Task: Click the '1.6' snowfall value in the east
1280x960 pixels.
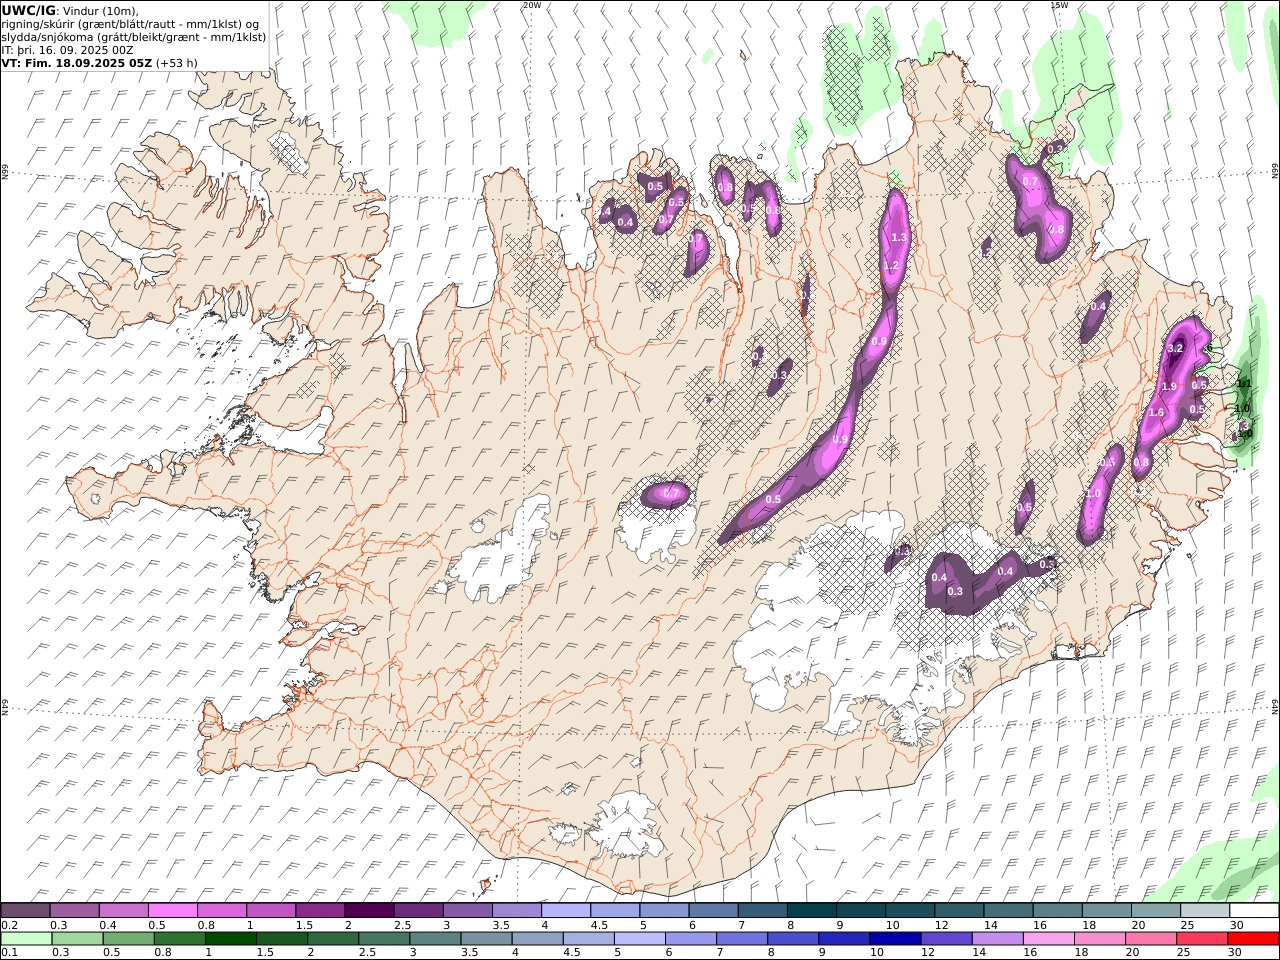Action: pyautogui.click(x=1157, y=412)
